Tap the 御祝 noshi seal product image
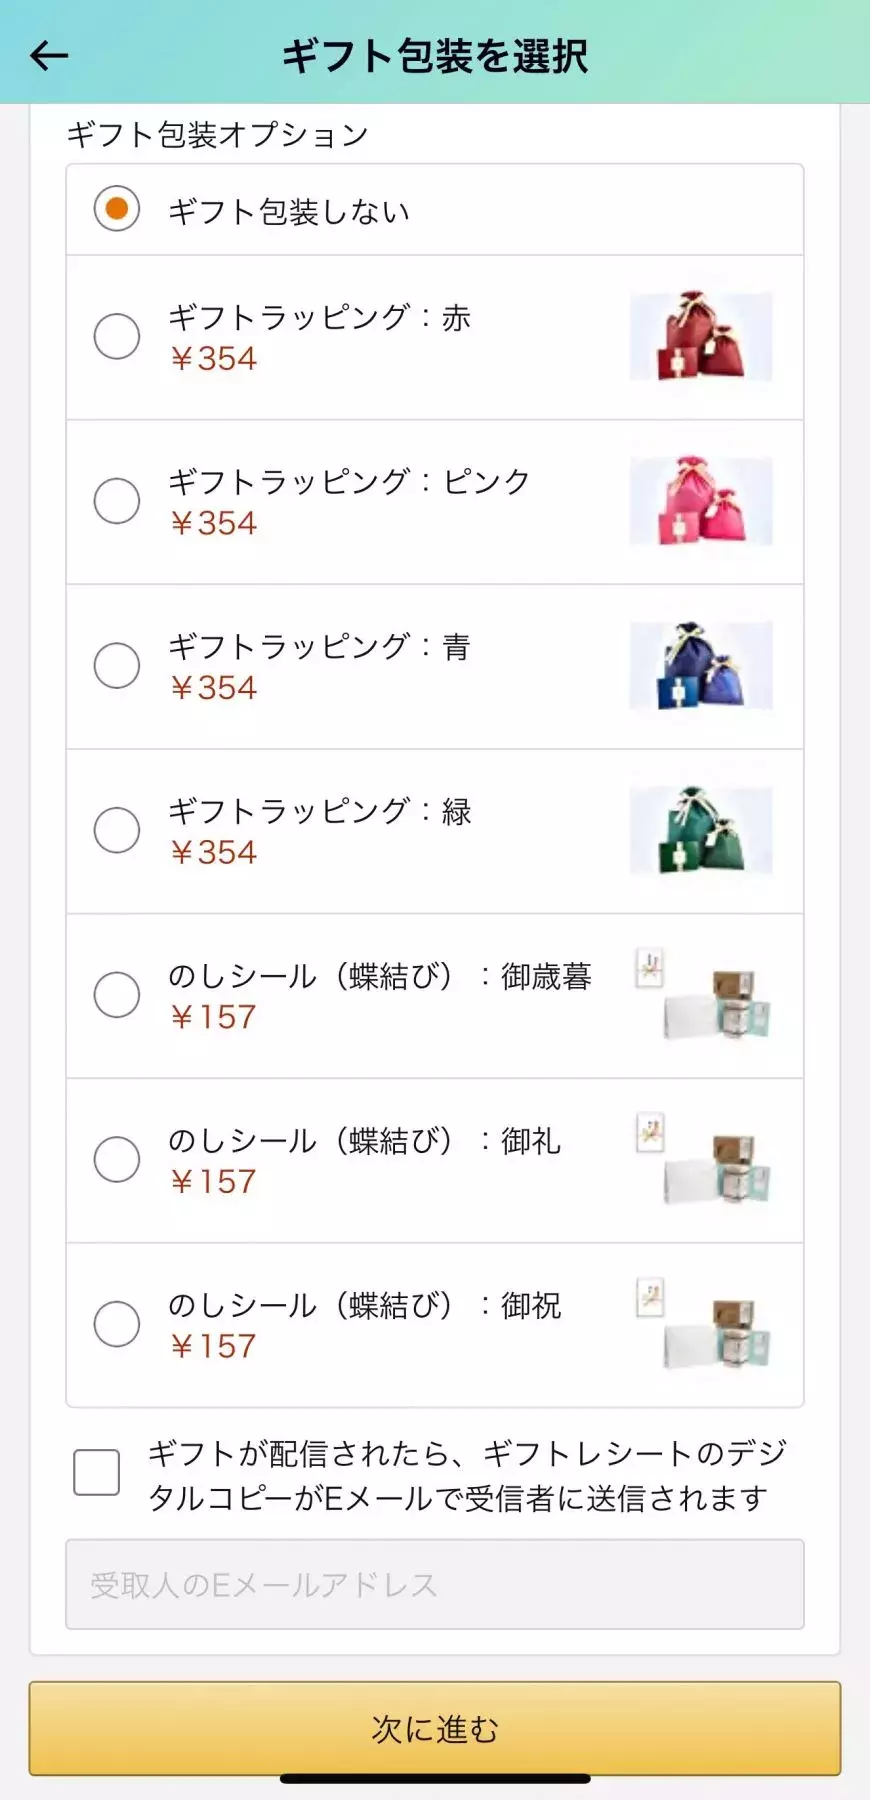The image size is (870, 1800). click(x=703, y=1325)
